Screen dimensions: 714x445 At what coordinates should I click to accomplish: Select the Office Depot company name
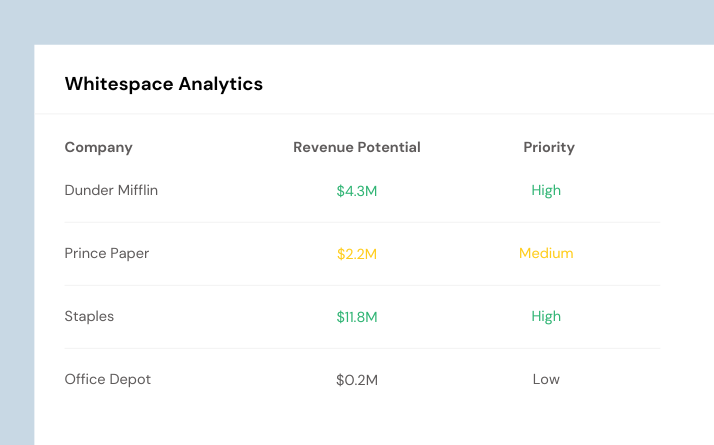[x=107, y=379]
